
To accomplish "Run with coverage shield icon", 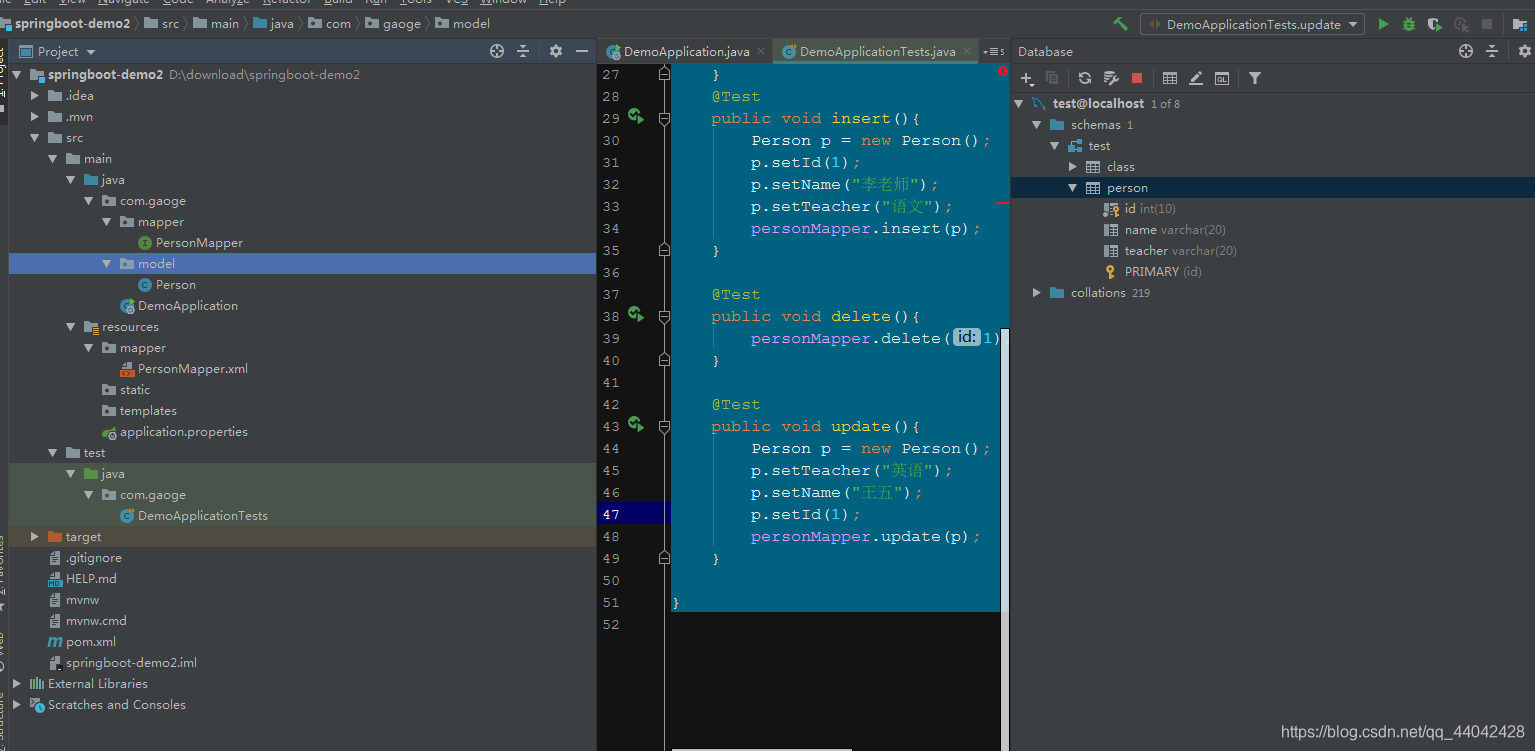I will [1435, 24].
